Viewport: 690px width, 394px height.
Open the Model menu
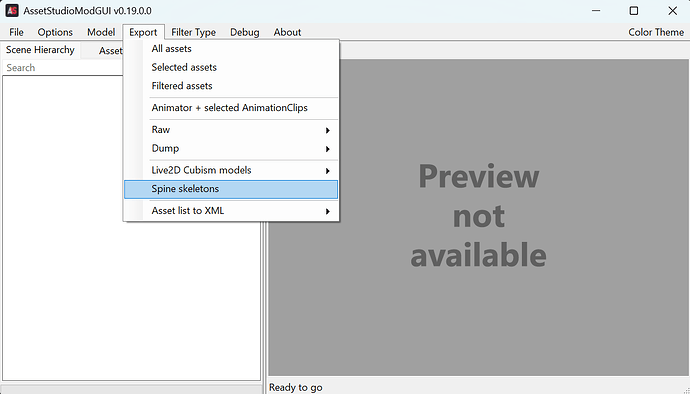point(101,32)
